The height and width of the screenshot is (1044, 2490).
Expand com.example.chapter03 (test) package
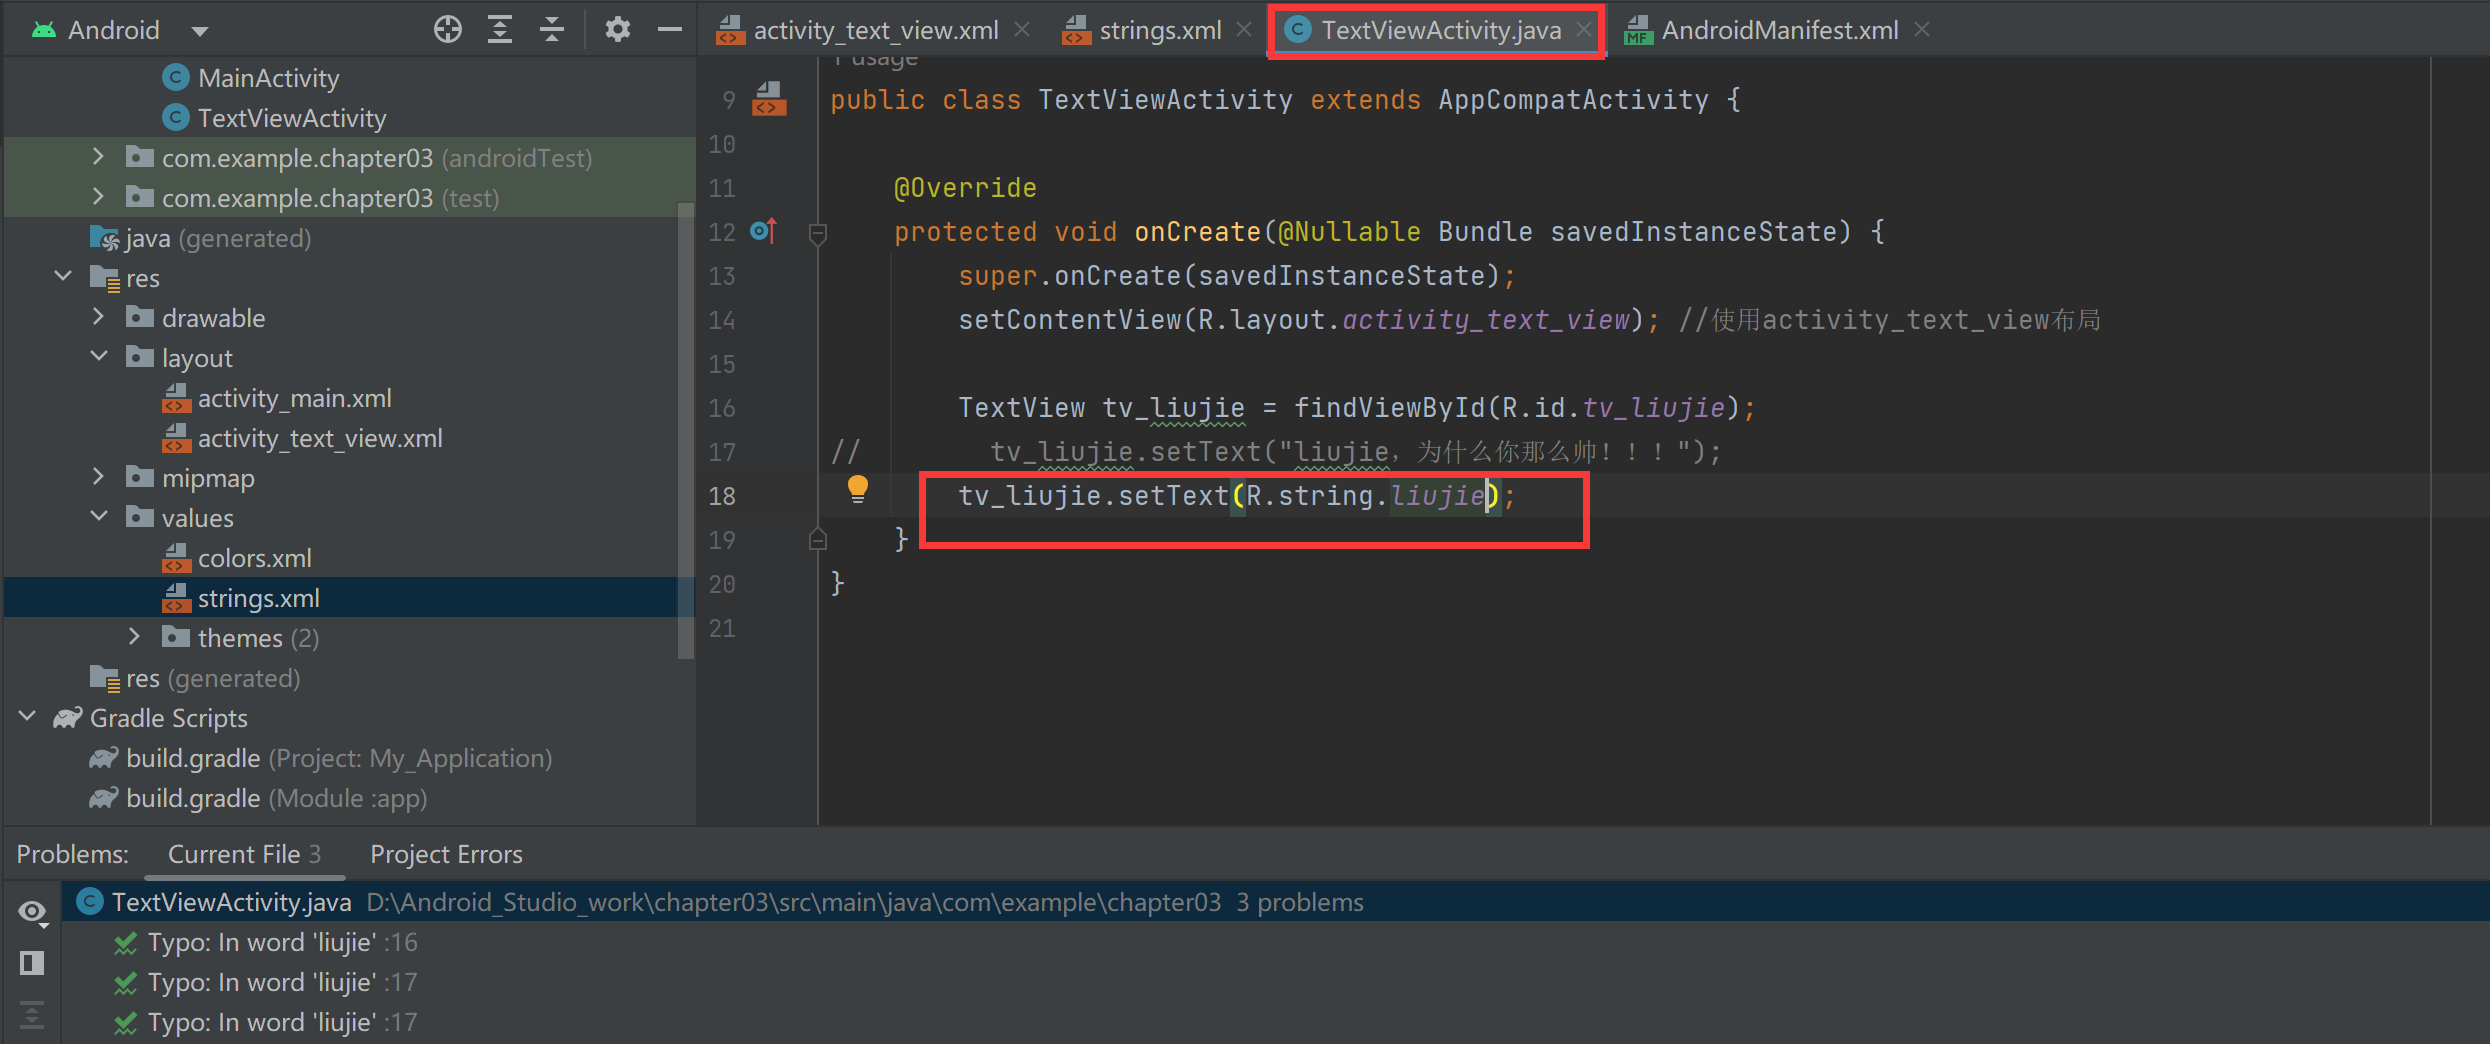(97, 197)
